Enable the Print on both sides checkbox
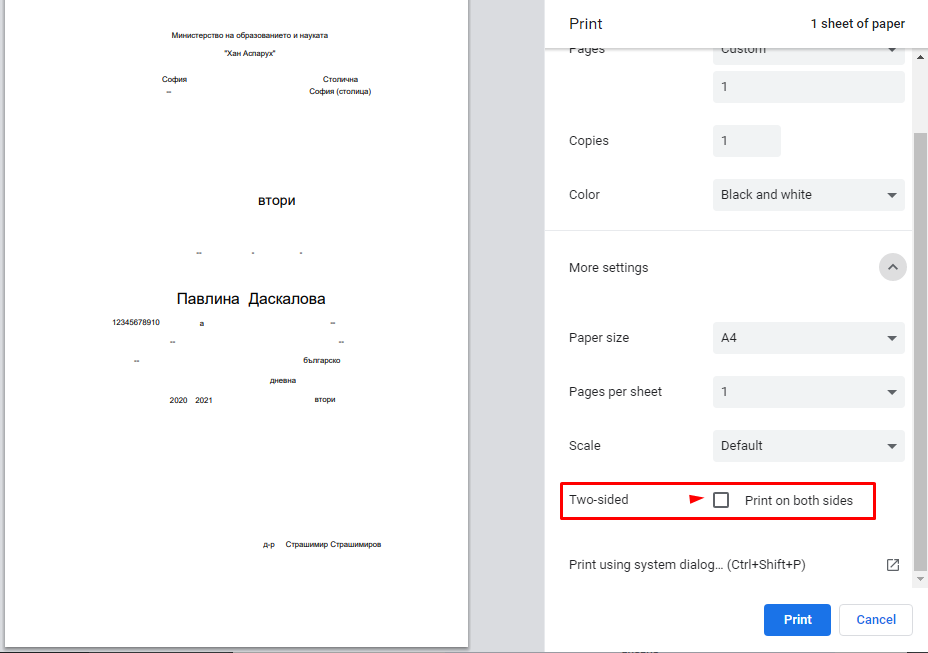 coord(721,500)
